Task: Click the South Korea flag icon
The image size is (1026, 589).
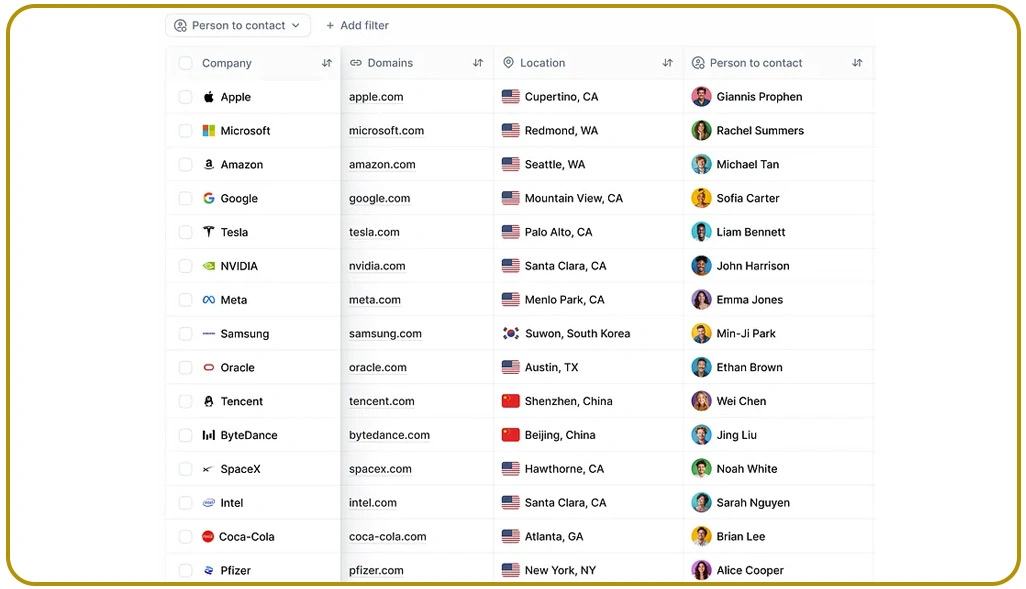Action: point(511,334)
